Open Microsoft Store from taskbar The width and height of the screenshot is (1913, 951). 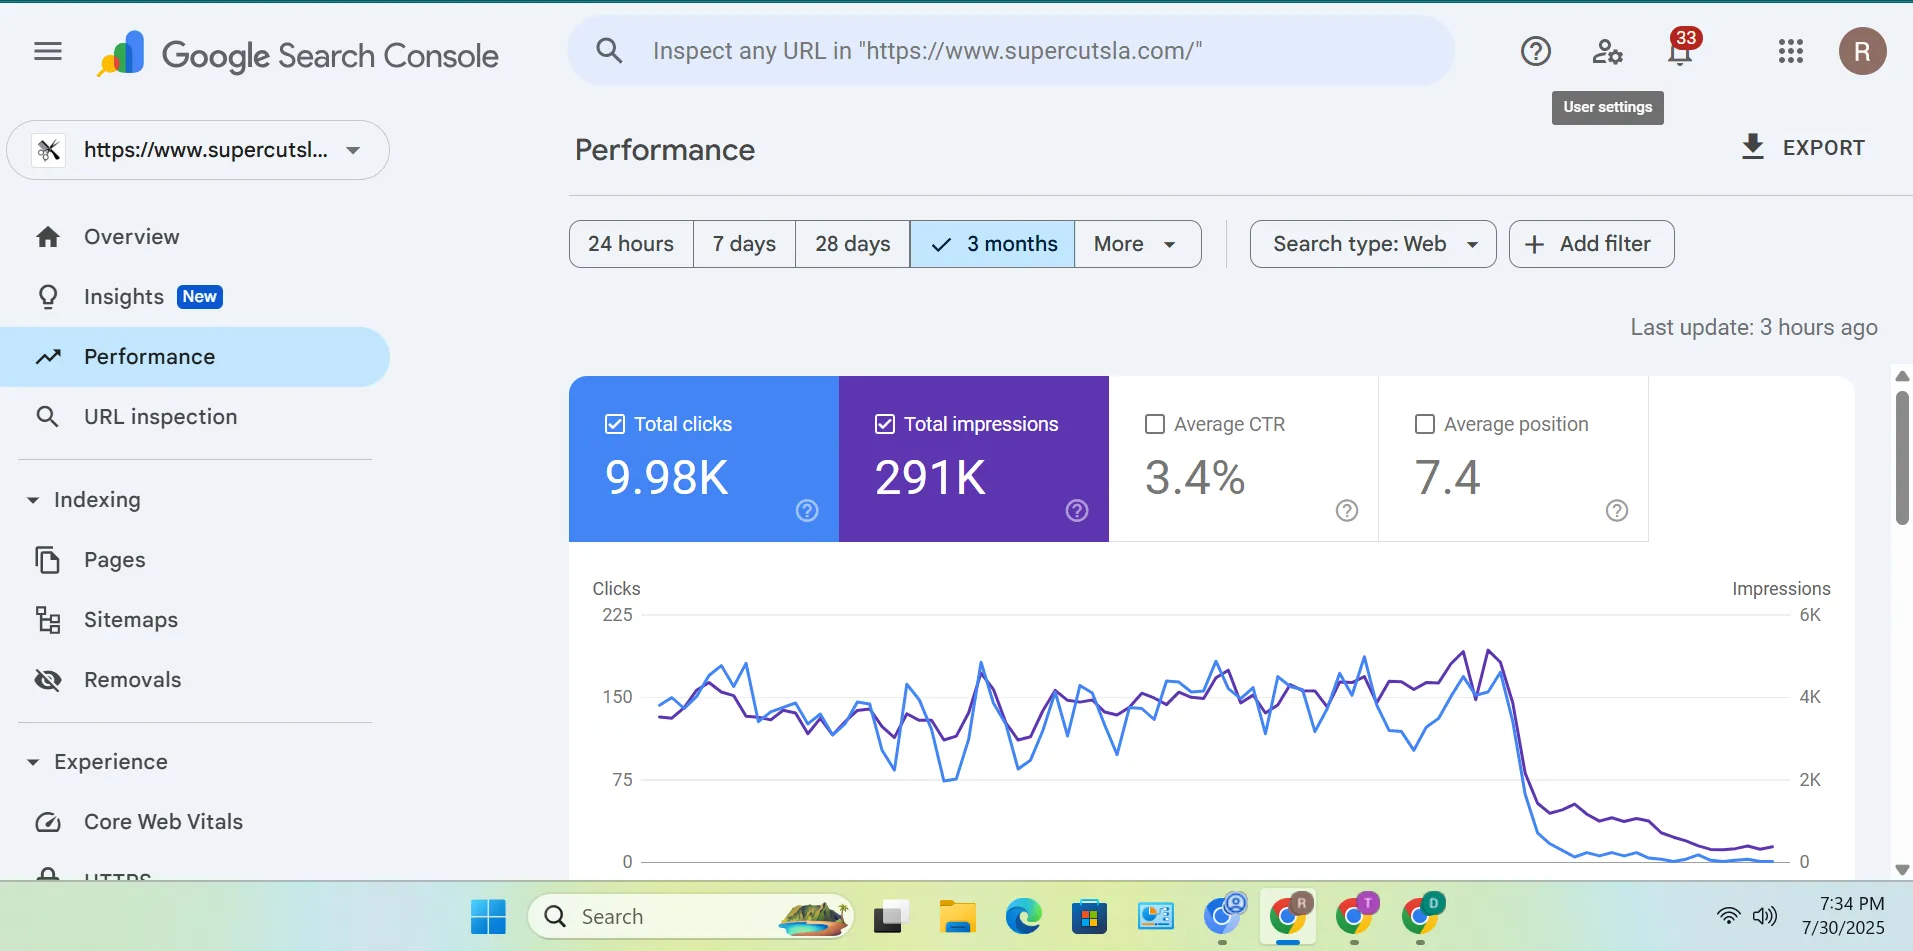[x=1089, y=916]
